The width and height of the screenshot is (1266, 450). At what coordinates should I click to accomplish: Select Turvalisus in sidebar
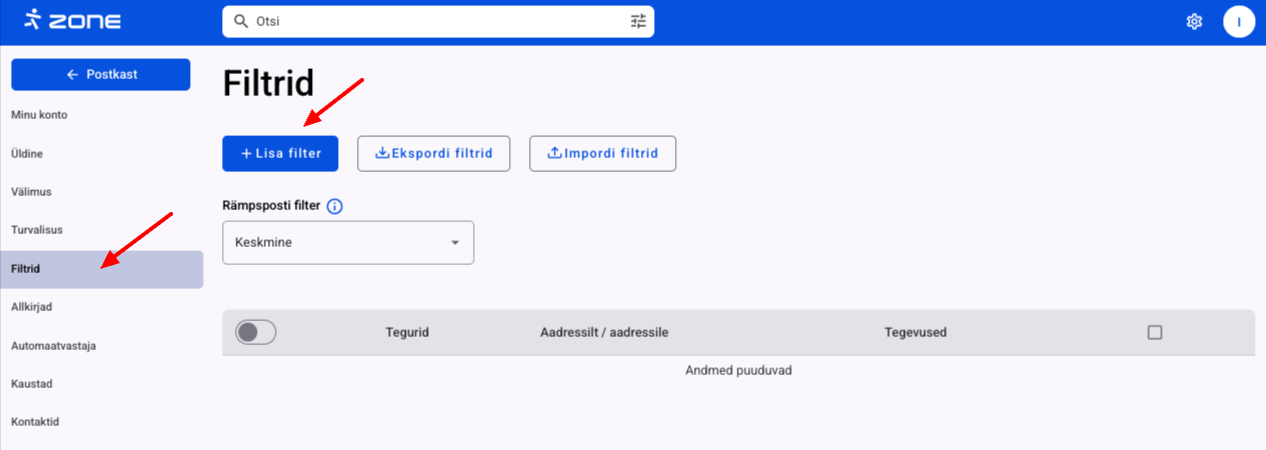pyautogui.click(x=37, y=230)
